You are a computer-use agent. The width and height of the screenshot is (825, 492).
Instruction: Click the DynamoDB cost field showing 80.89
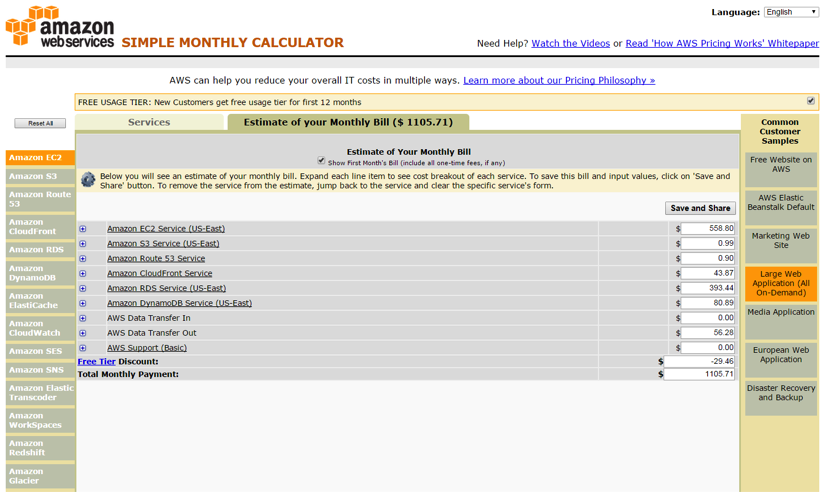708,303
